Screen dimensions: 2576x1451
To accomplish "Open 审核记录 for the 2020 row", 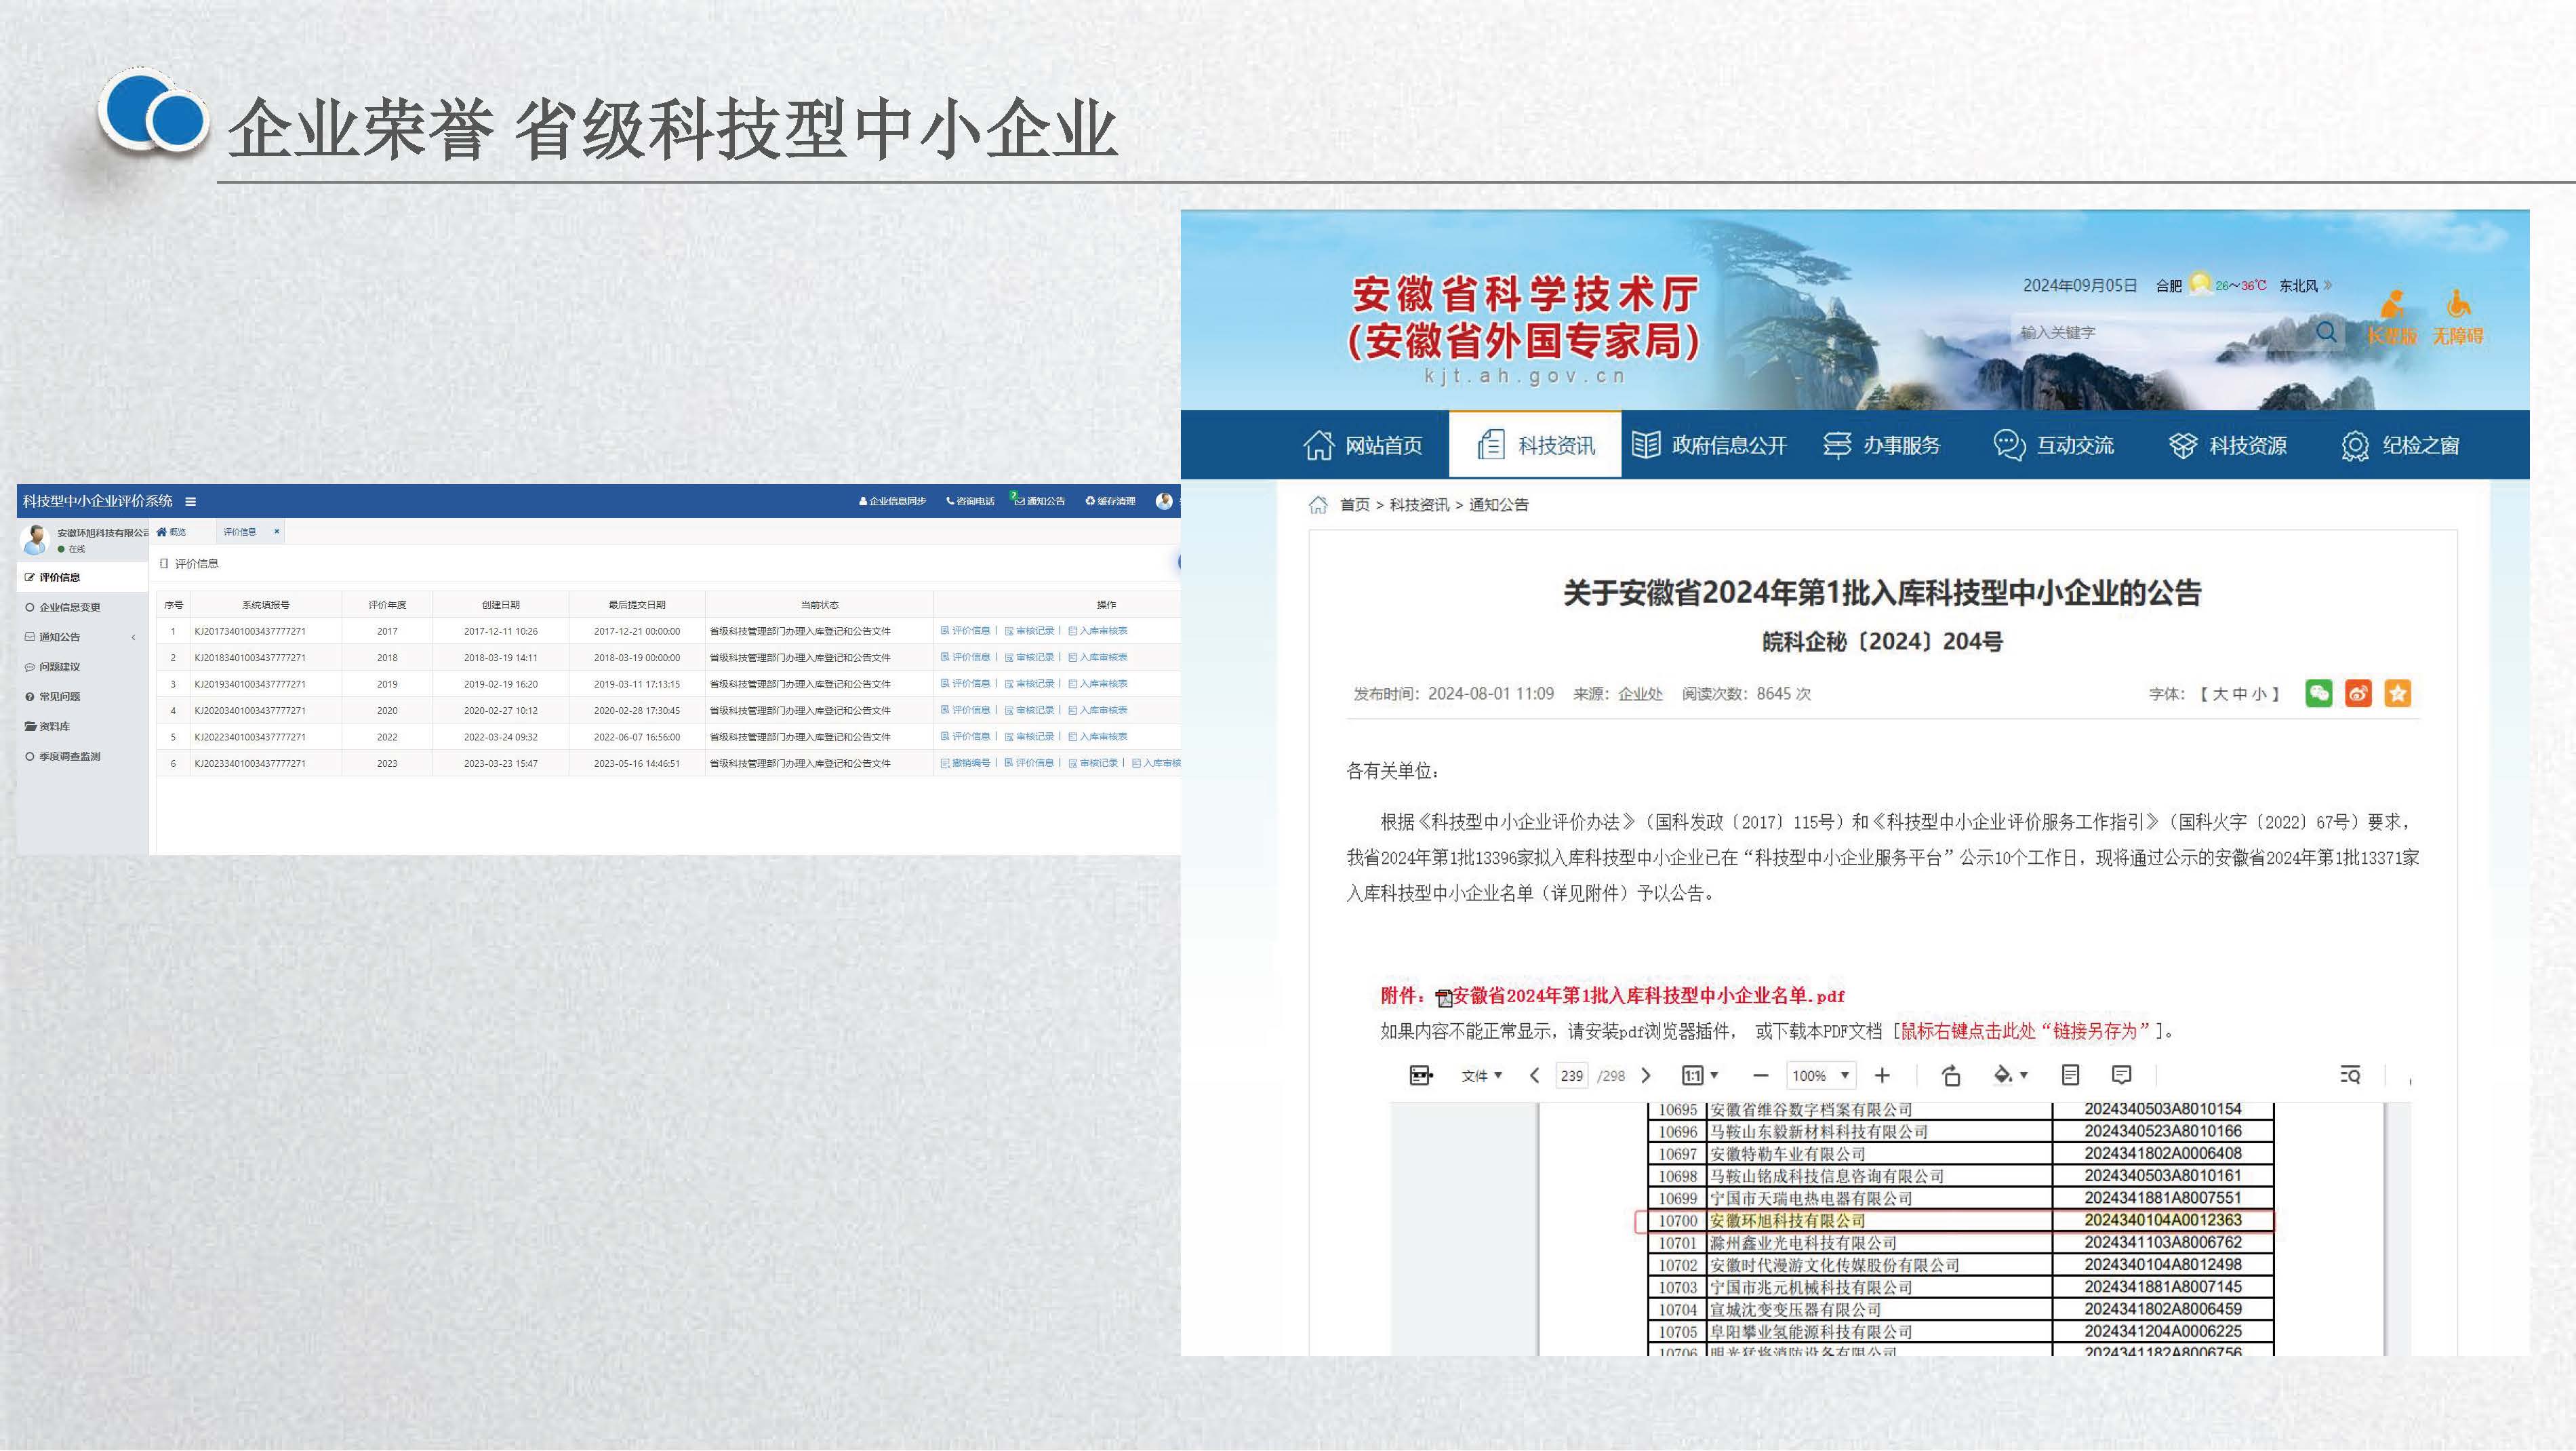I will 1029,710.
